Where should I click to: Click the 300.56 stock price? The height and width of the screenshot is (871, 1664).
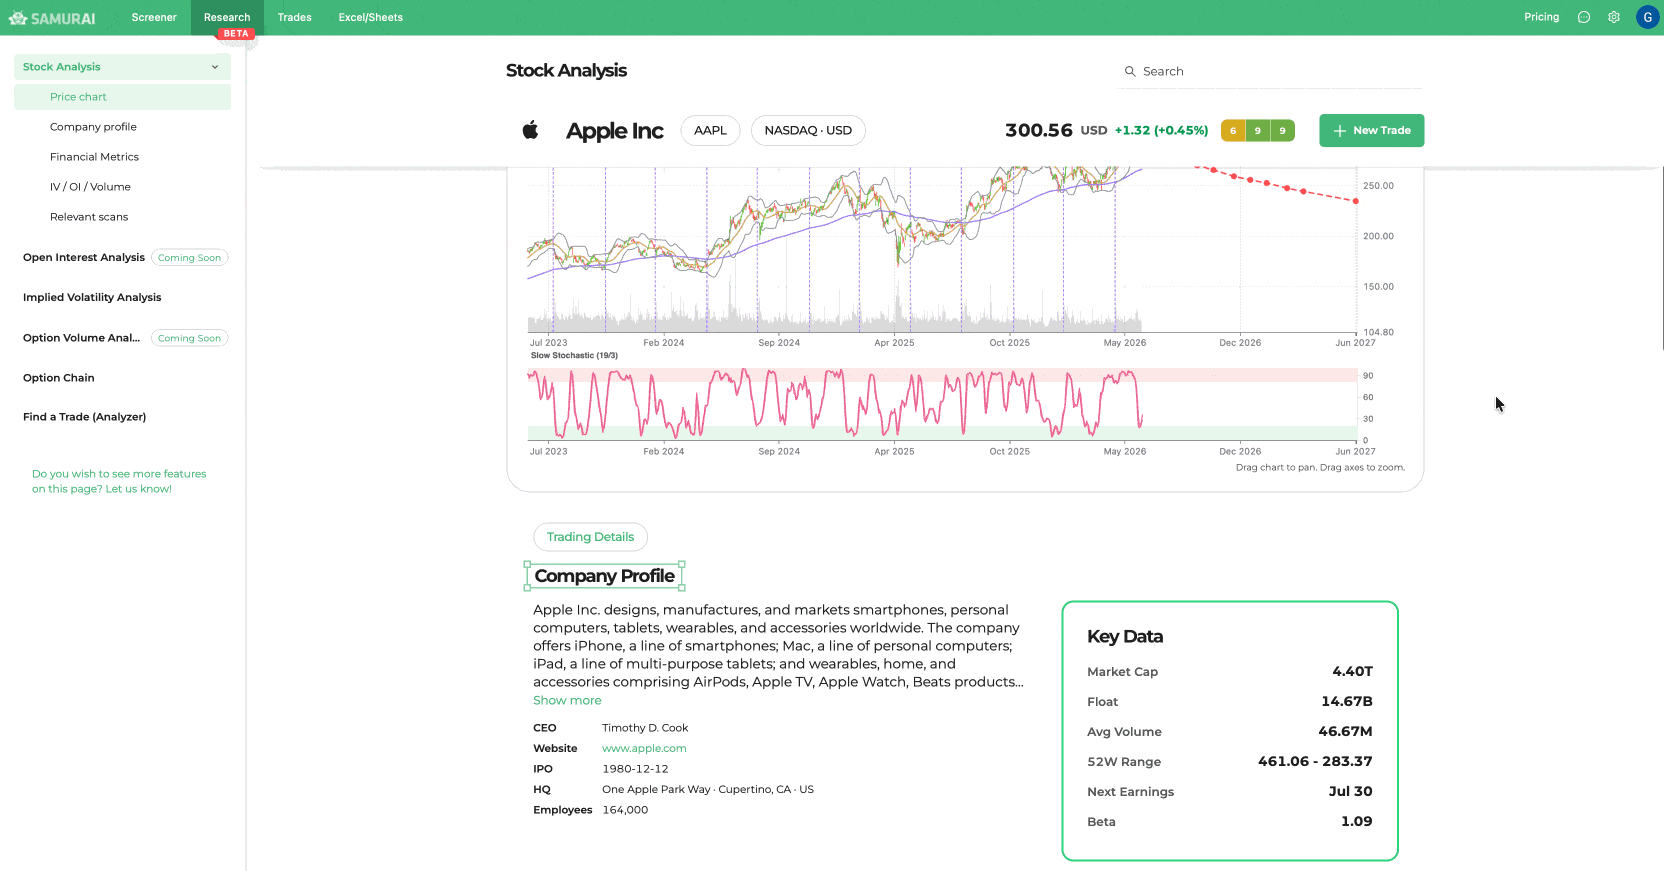[x=1038, y=130]
